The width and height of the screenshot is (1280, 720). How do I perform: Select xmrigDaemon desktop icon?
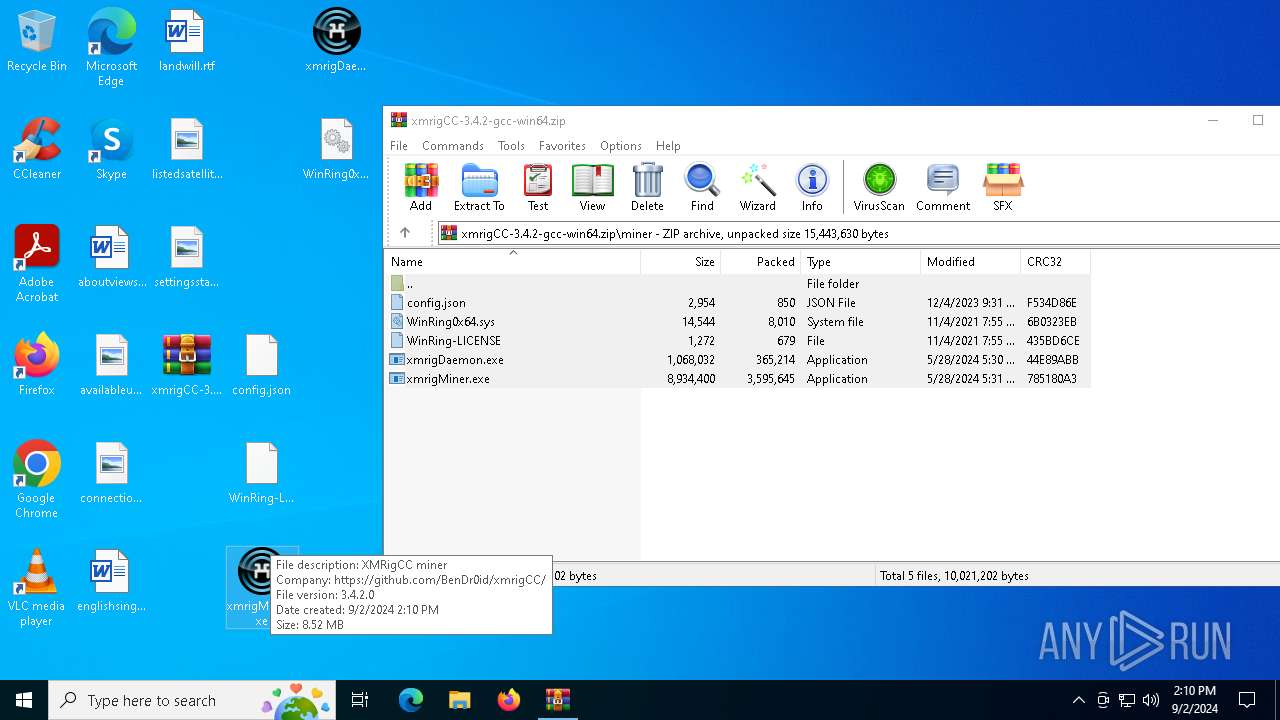point(336,42)
